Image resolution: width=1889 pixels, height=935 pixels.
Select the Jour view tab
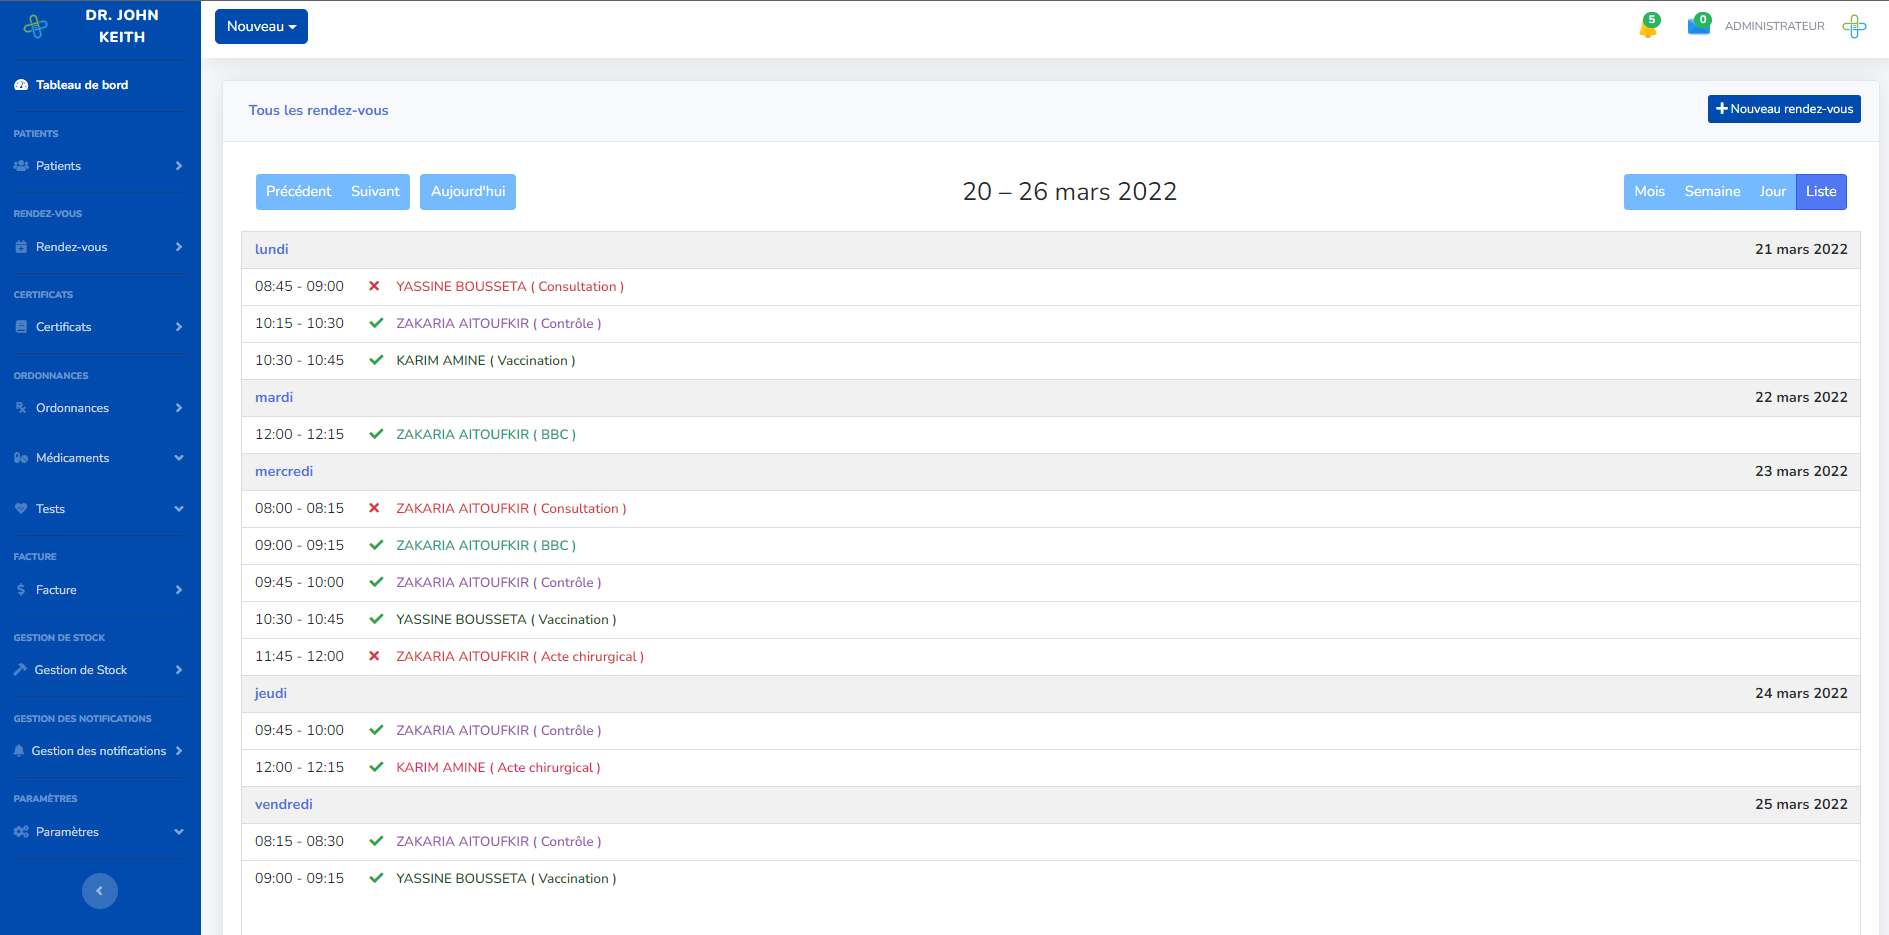pyautogui.click(x=1772, y=192)
